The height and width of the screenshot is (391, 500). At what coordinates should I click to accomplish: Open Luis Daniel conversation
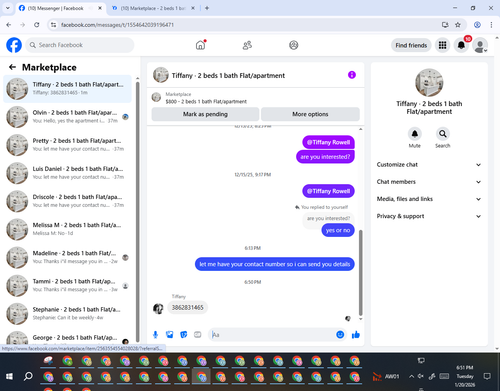point(67,173)
